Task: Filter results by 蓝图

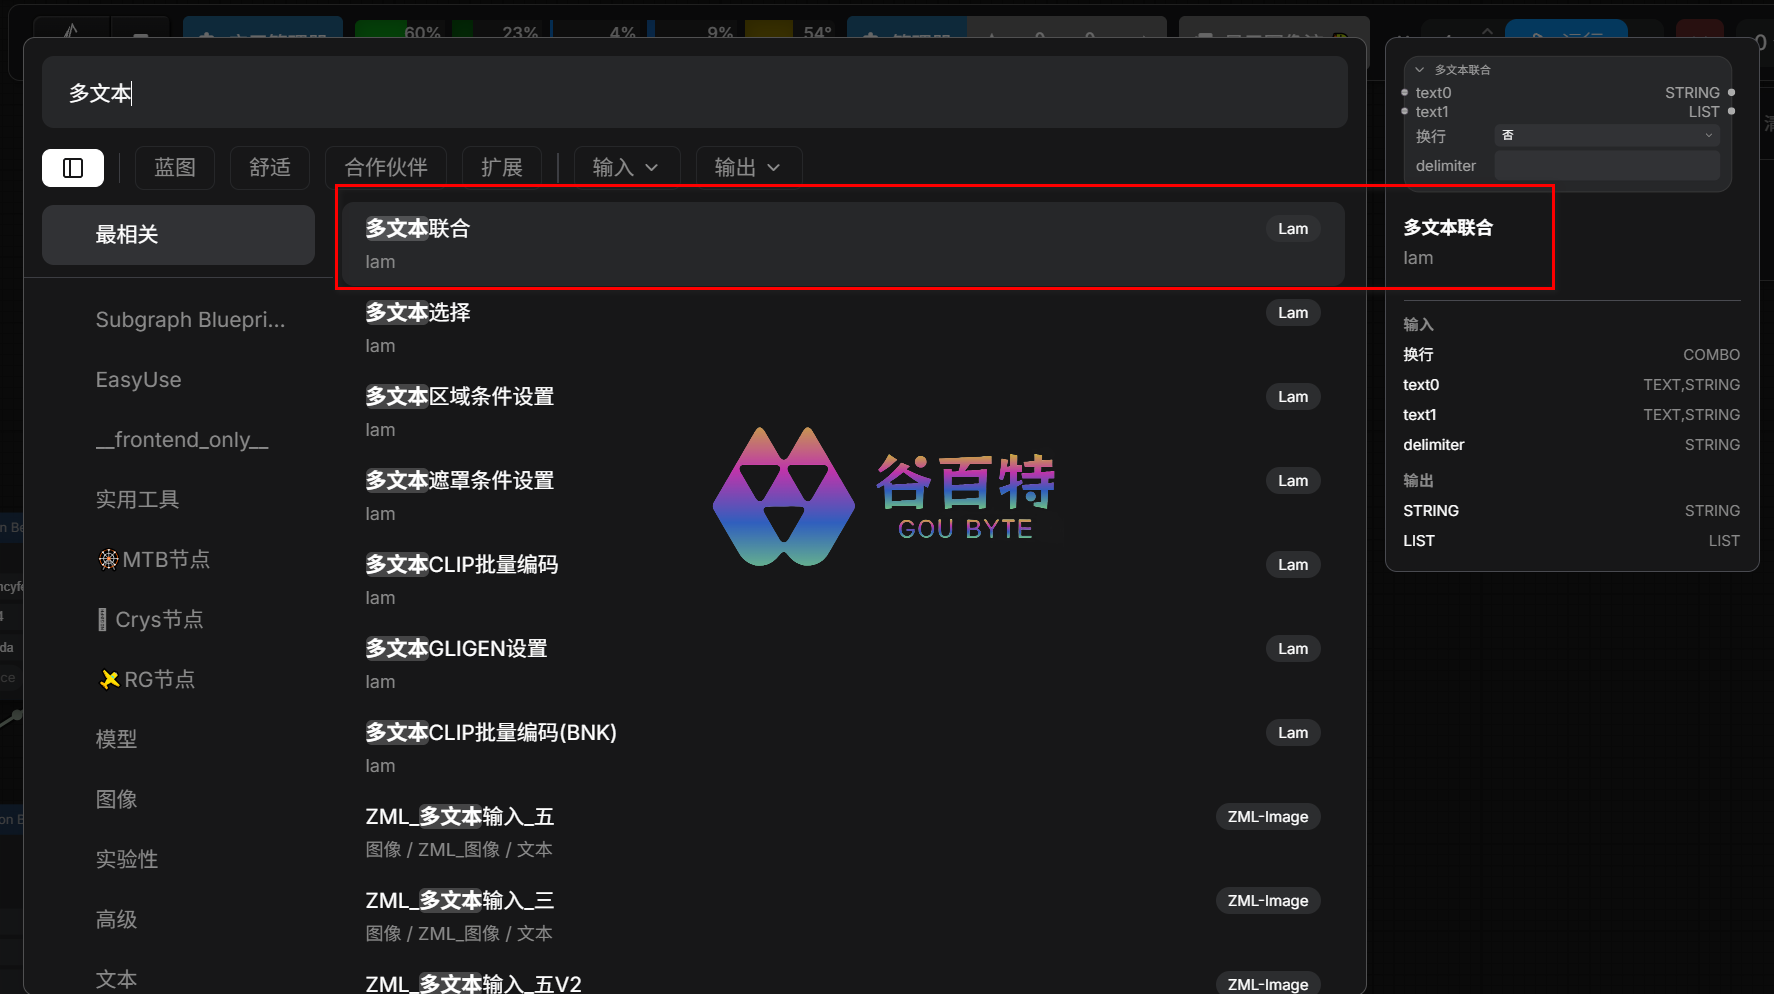Action: click(x=175, y=167)
